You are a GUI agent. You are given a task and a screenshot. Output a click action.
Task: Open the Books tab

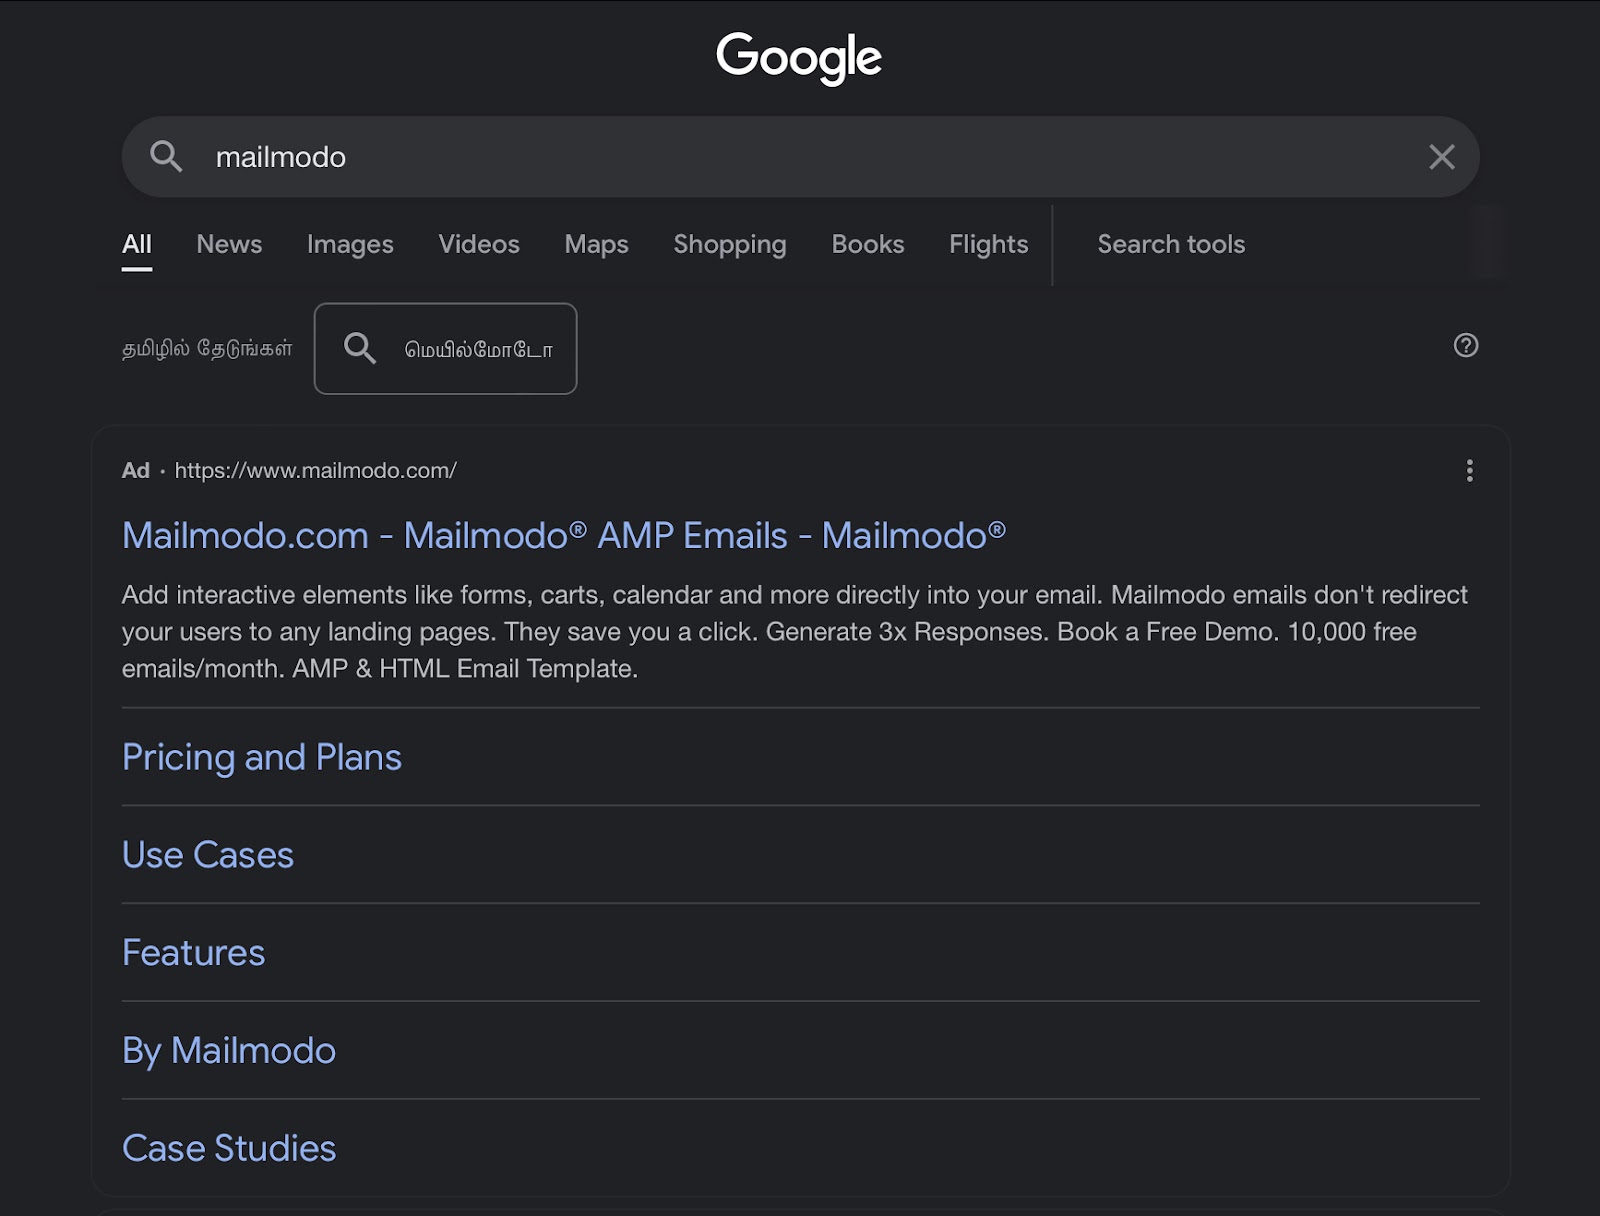click(868, 244)
